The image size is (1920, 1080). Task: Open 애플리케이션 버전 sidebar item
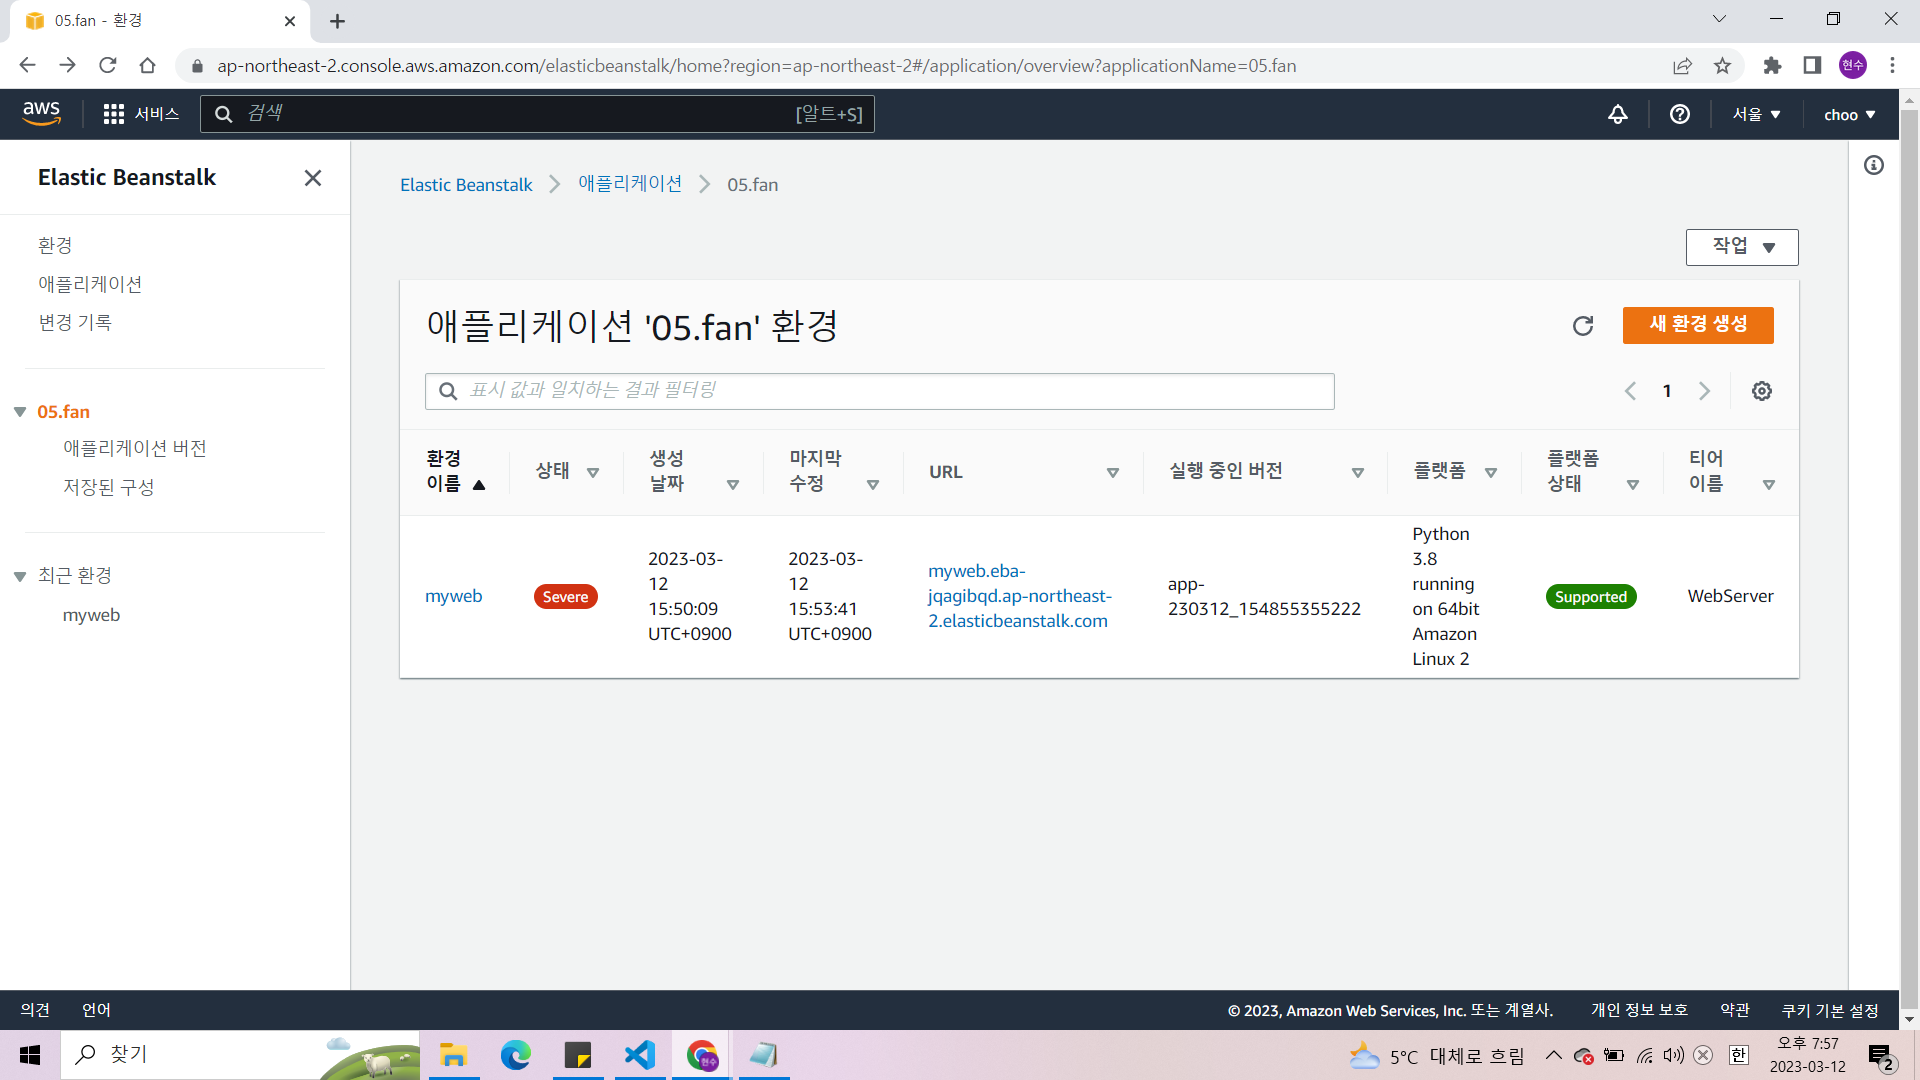pyautogui.click(x=135, y=449)
